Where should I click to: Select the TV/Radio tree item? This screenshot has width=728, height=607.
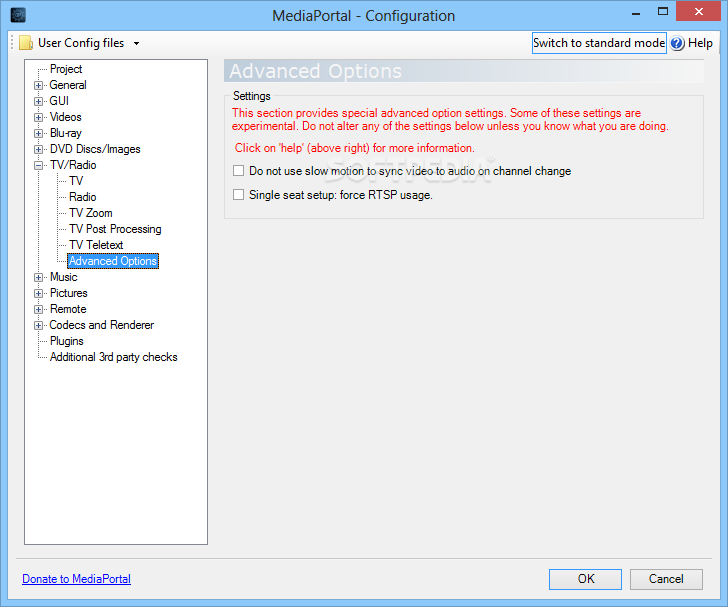[x=73, y=165]
